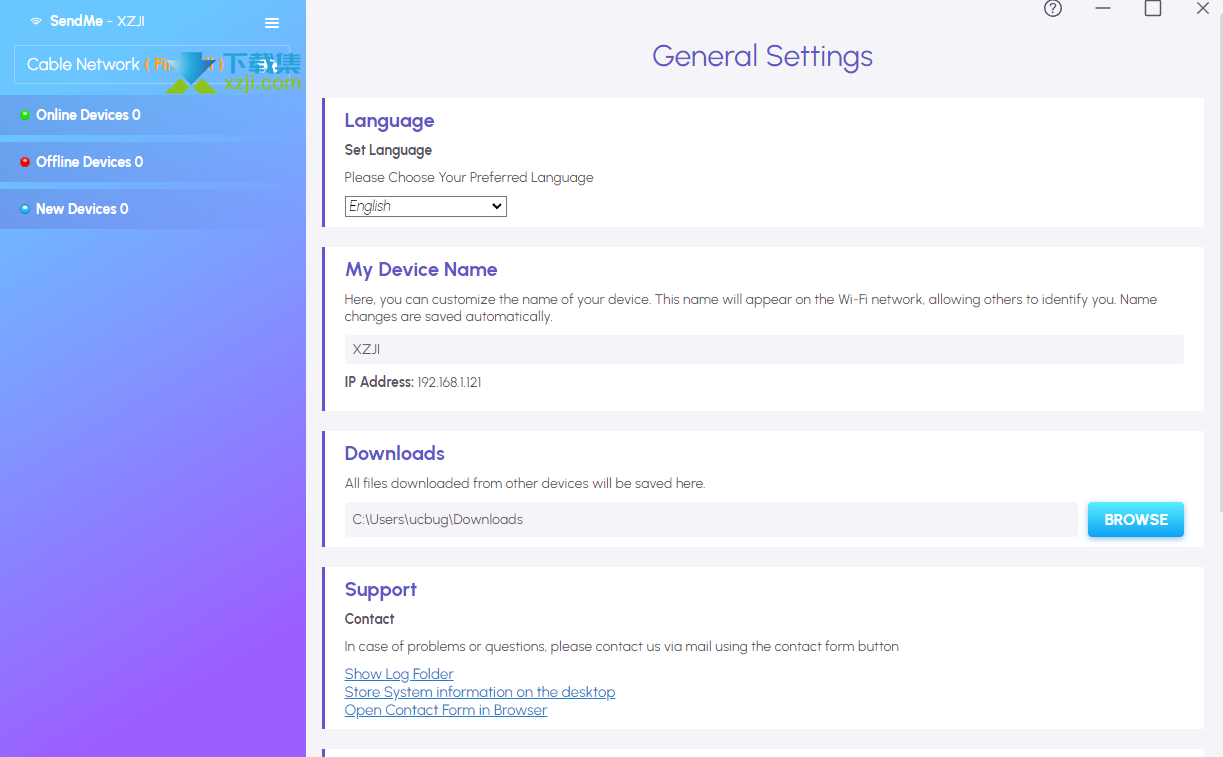Click Store System information on the desktop
This screenshot has height=757, width=1223.
[x=480, y=692]
